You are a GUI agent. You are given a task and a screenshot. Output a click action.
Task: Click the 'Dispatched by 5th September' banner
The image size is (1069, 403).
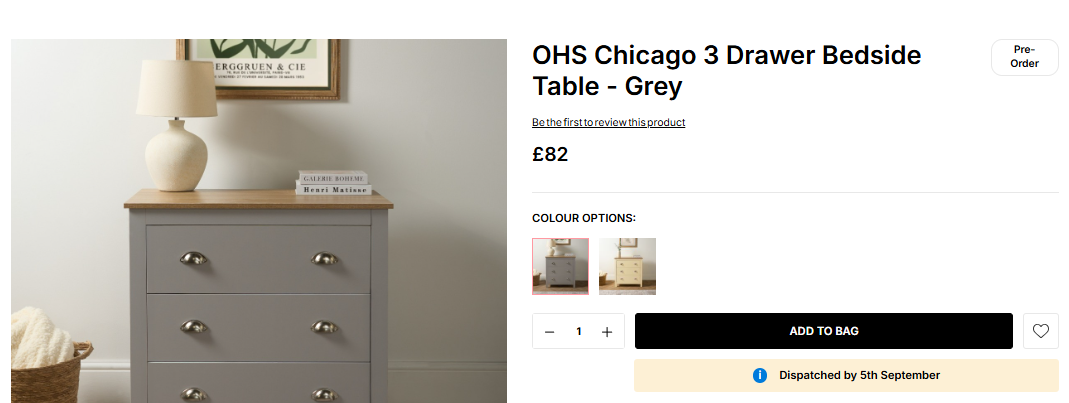coord(846,376)
